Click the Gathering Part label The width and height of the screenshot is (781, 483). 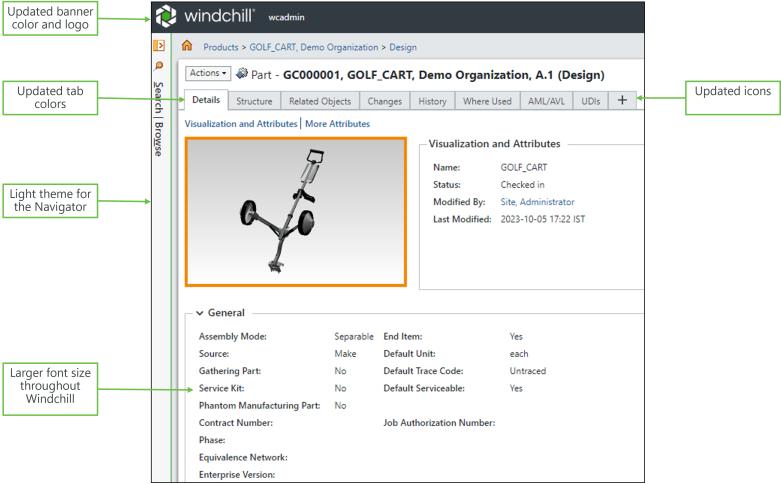pos(230,371)
